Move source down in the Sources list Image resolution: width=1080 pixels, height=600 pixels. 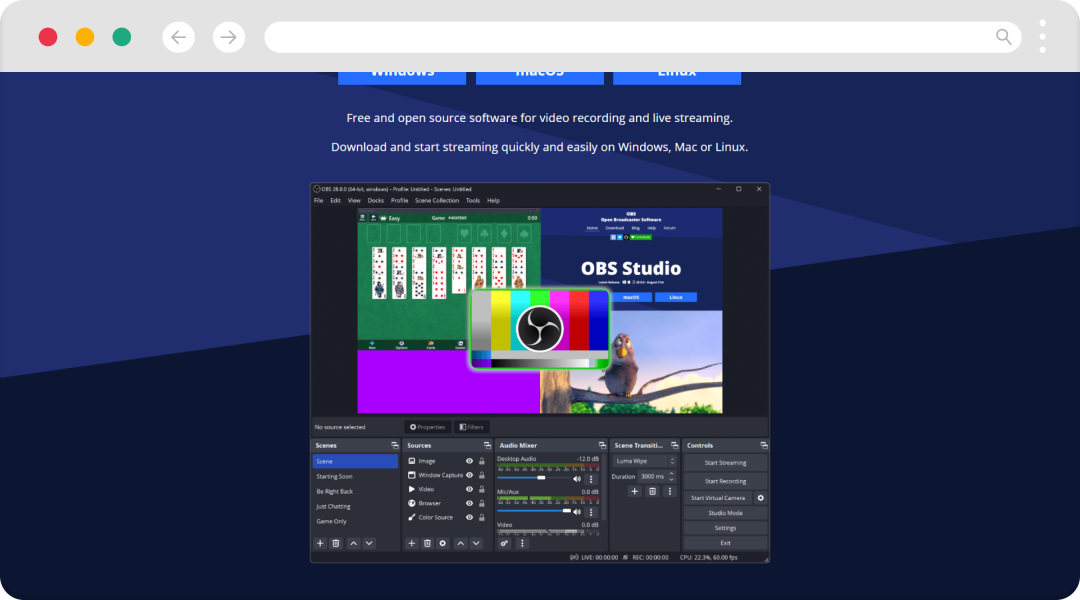point(476,544)
